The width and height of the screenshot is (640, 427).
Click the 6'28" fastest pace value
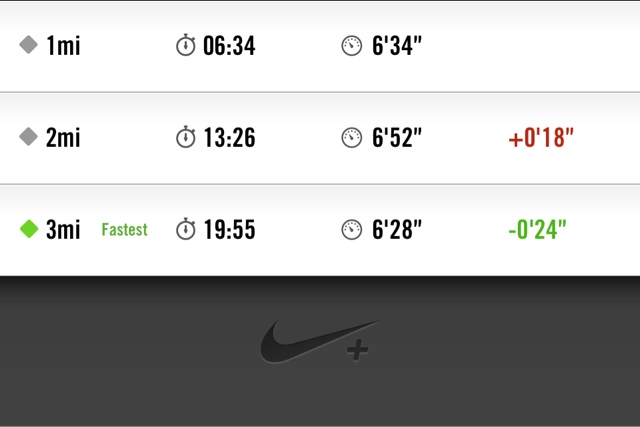point(397,229)
